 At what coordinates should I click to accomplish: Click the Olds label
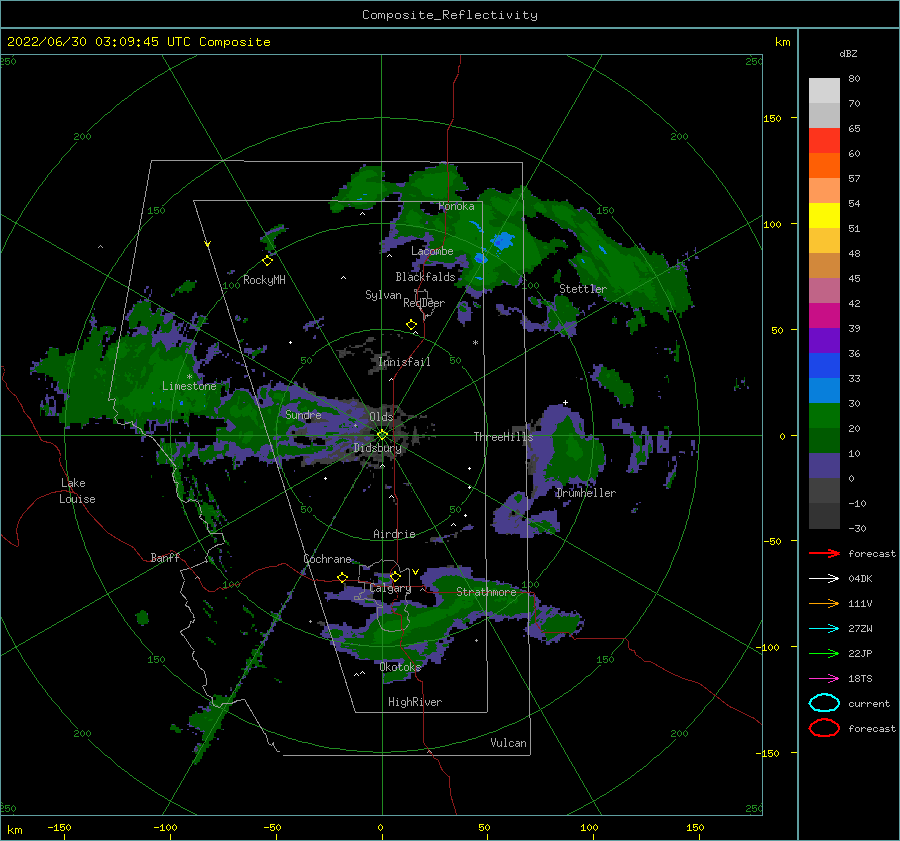tap(381, 417)
